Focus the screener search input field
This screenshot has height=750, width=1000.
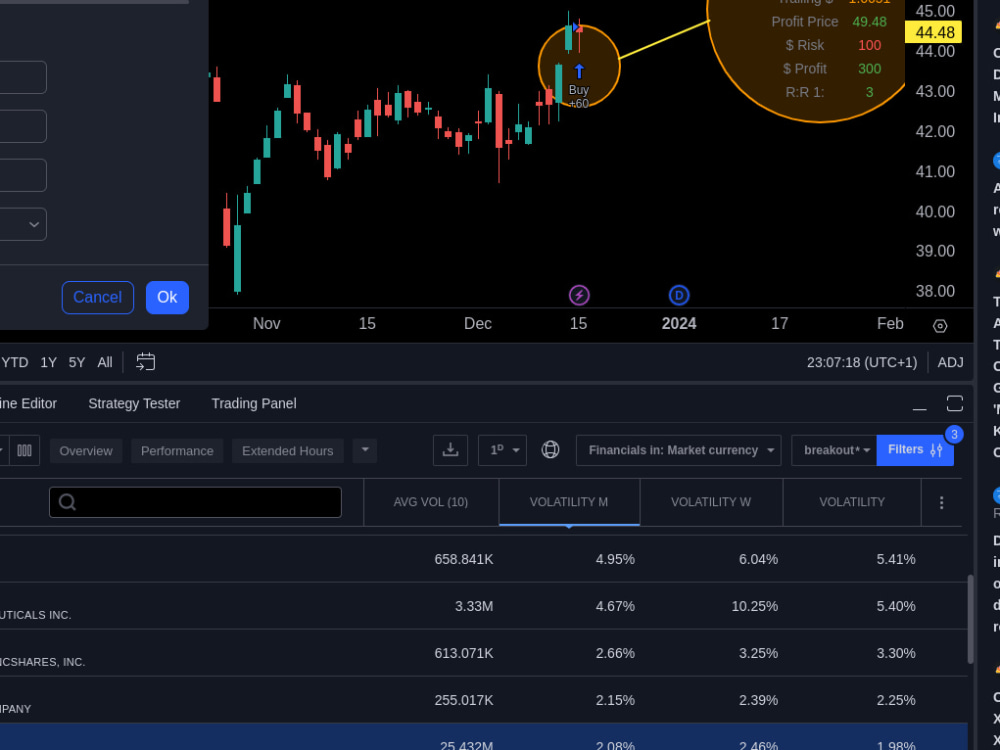pyautogui.click(x=195, y=503)
